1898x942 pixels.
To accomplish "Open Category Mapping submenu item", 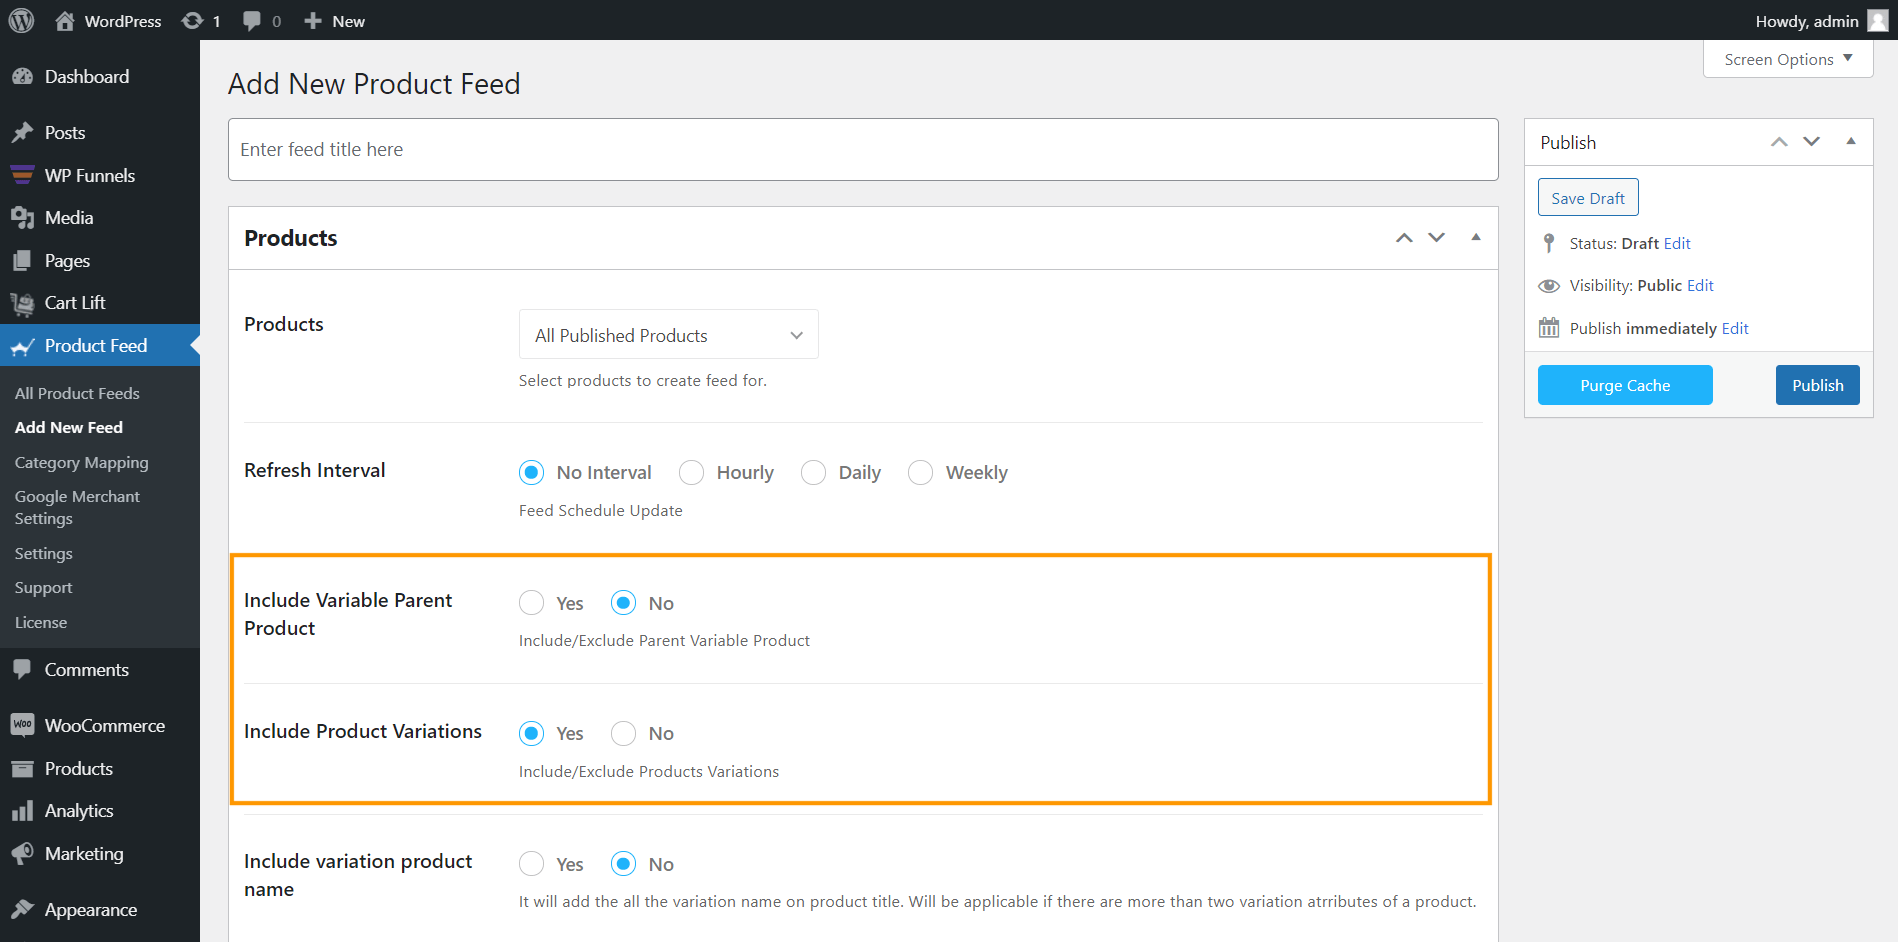I will click(x=81, y=463).
